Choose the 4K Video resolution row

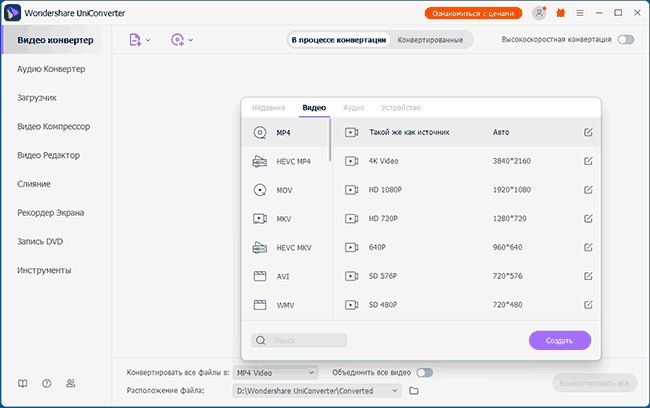coord(467,161)
